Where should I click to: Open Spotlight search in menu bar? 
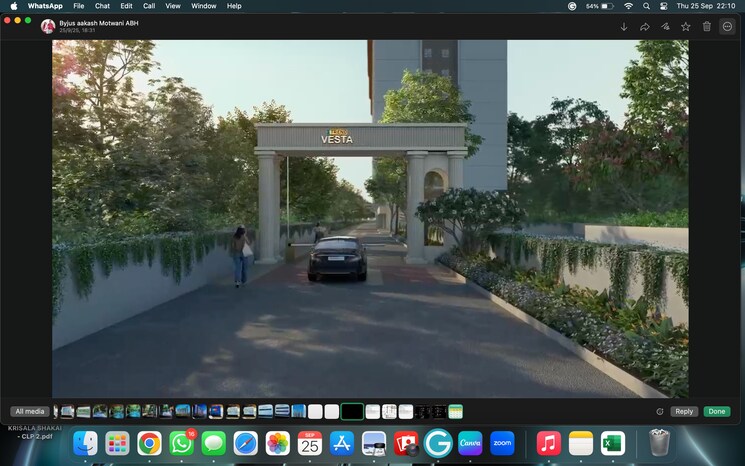(646, 6)
